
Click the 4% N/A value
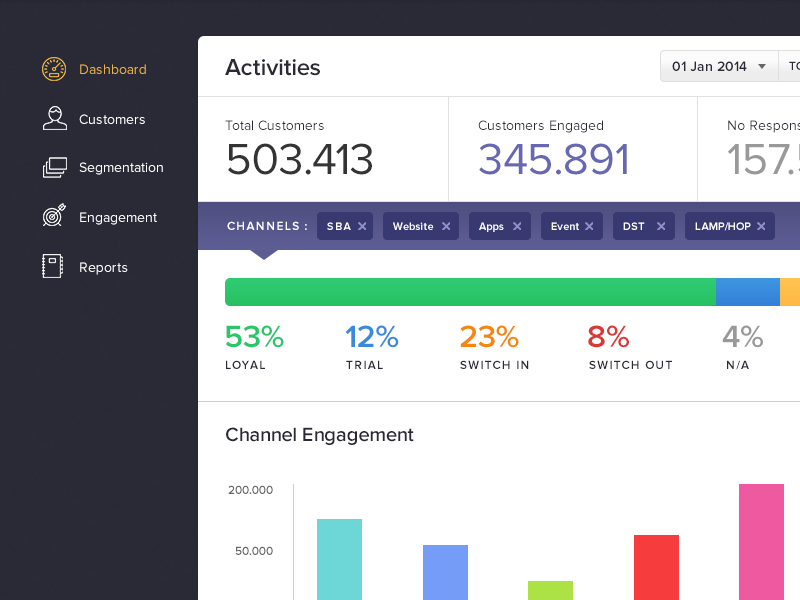click(743, 337)
